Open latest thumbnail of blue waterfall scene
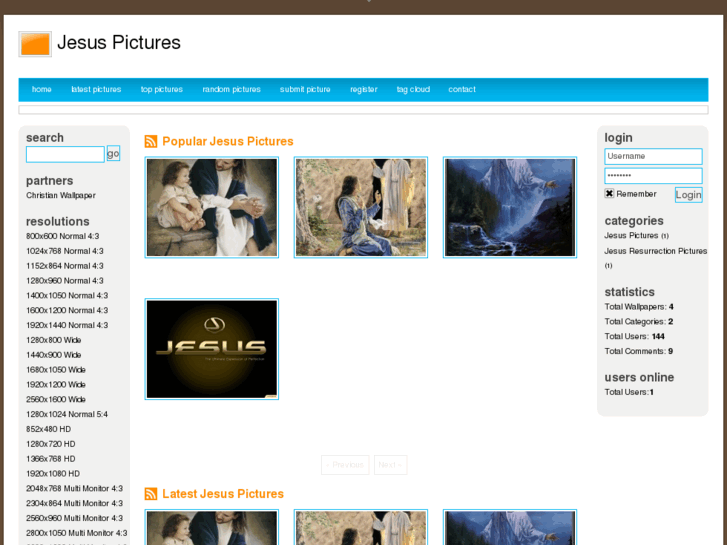 tap(510, 527)
